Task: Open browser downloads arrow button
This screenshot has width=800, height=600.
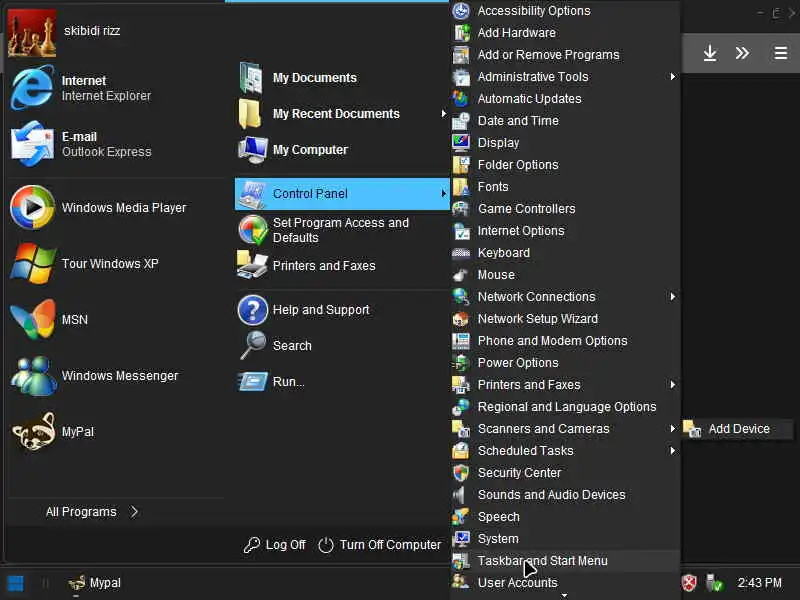Action: [x=710, y=53]
